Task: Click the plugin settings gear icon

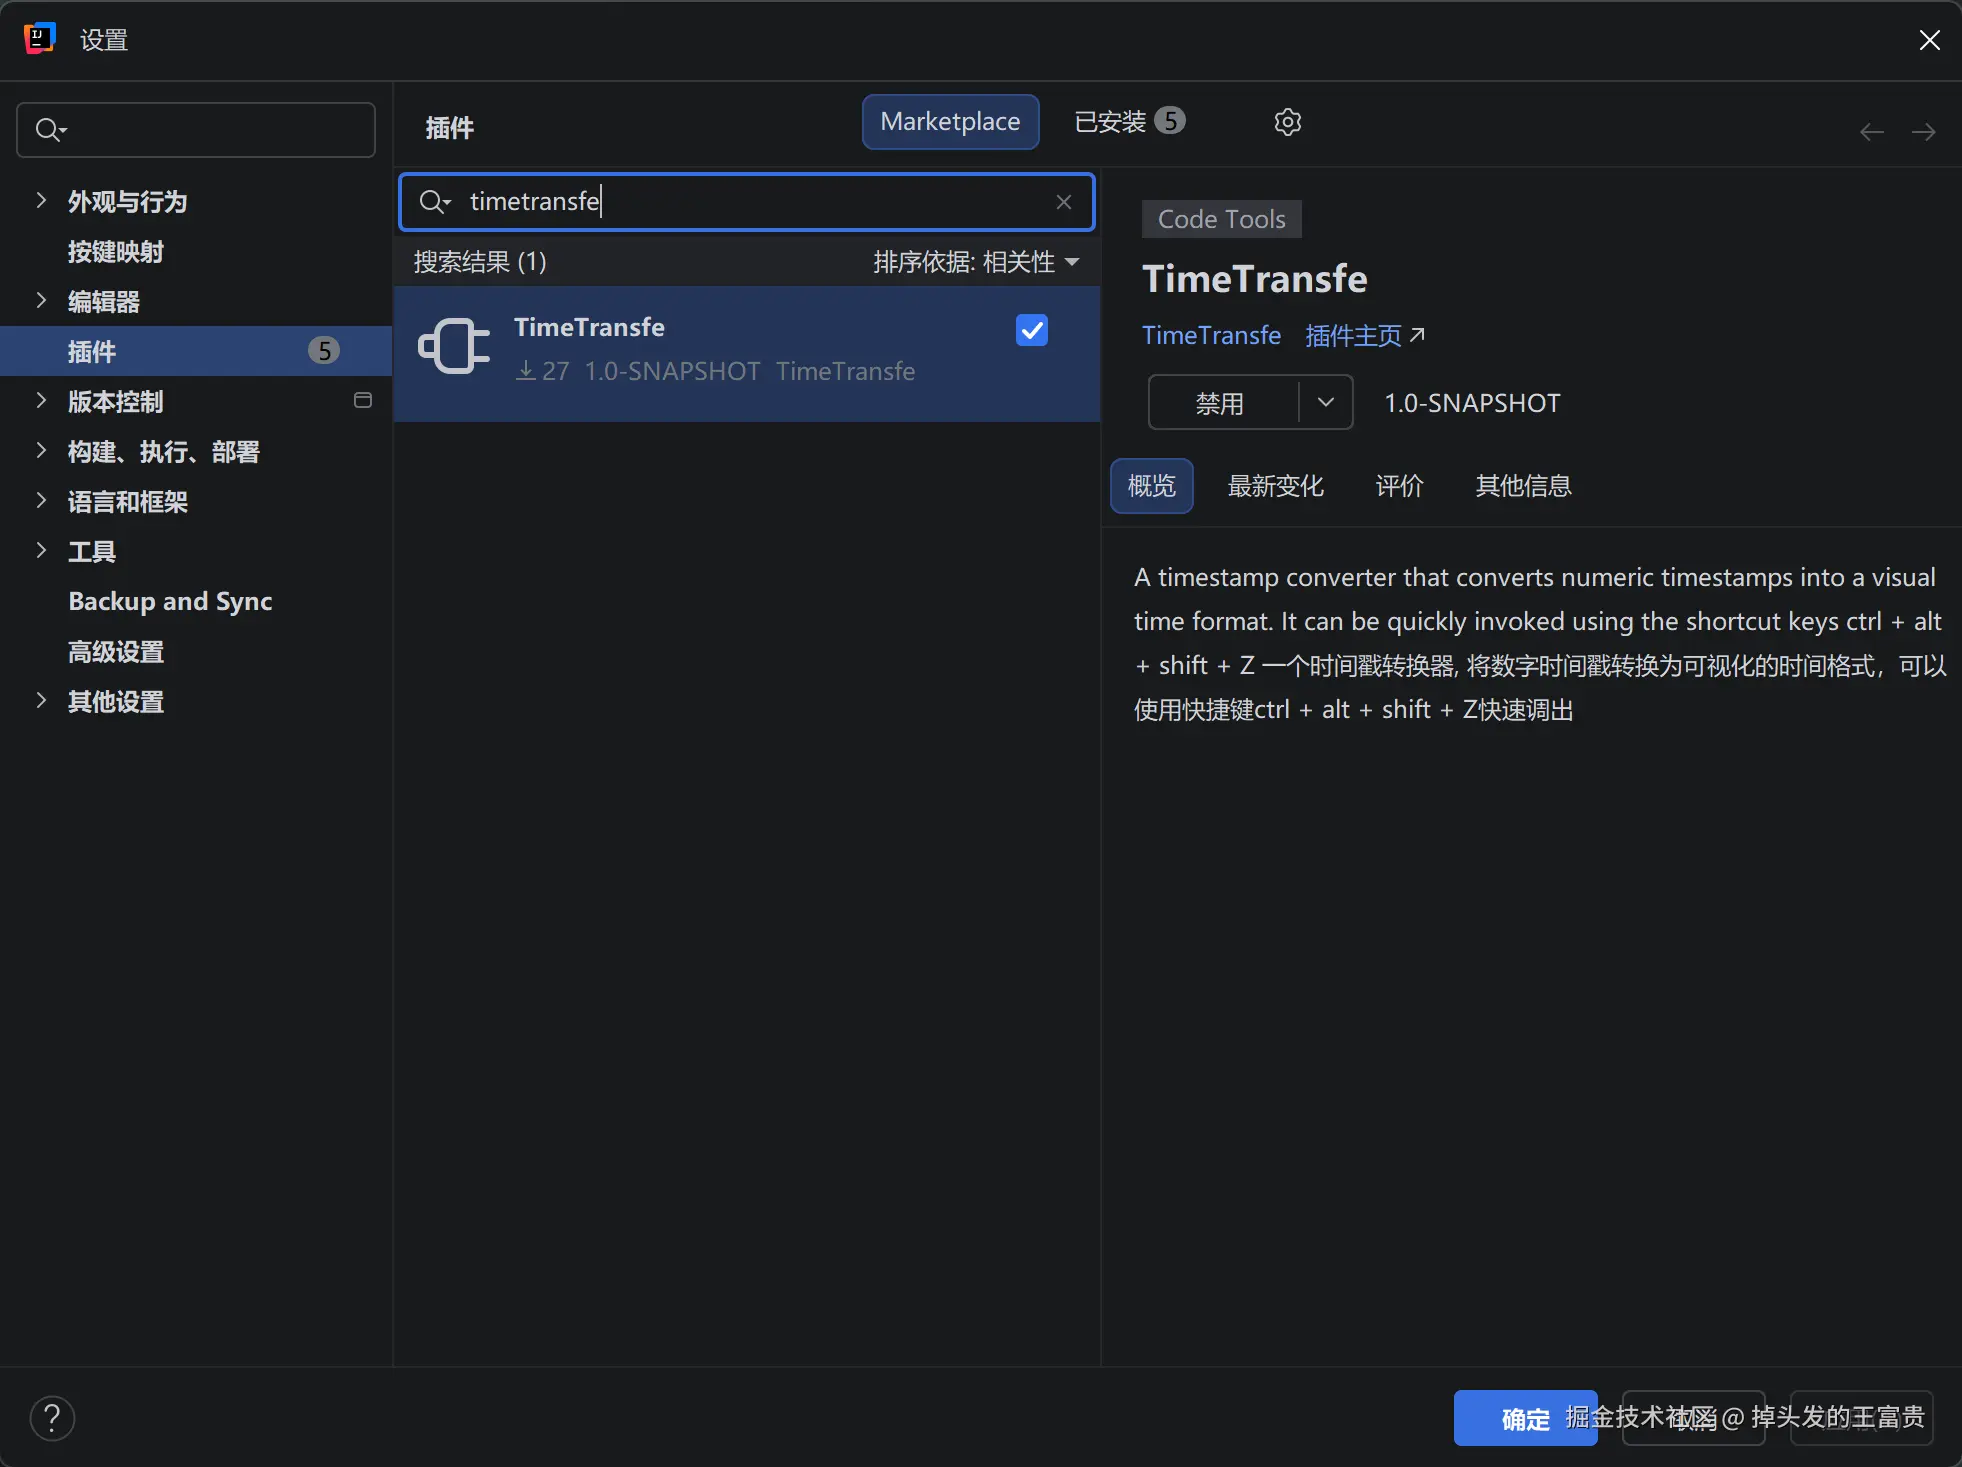Action: (1287, 122)
